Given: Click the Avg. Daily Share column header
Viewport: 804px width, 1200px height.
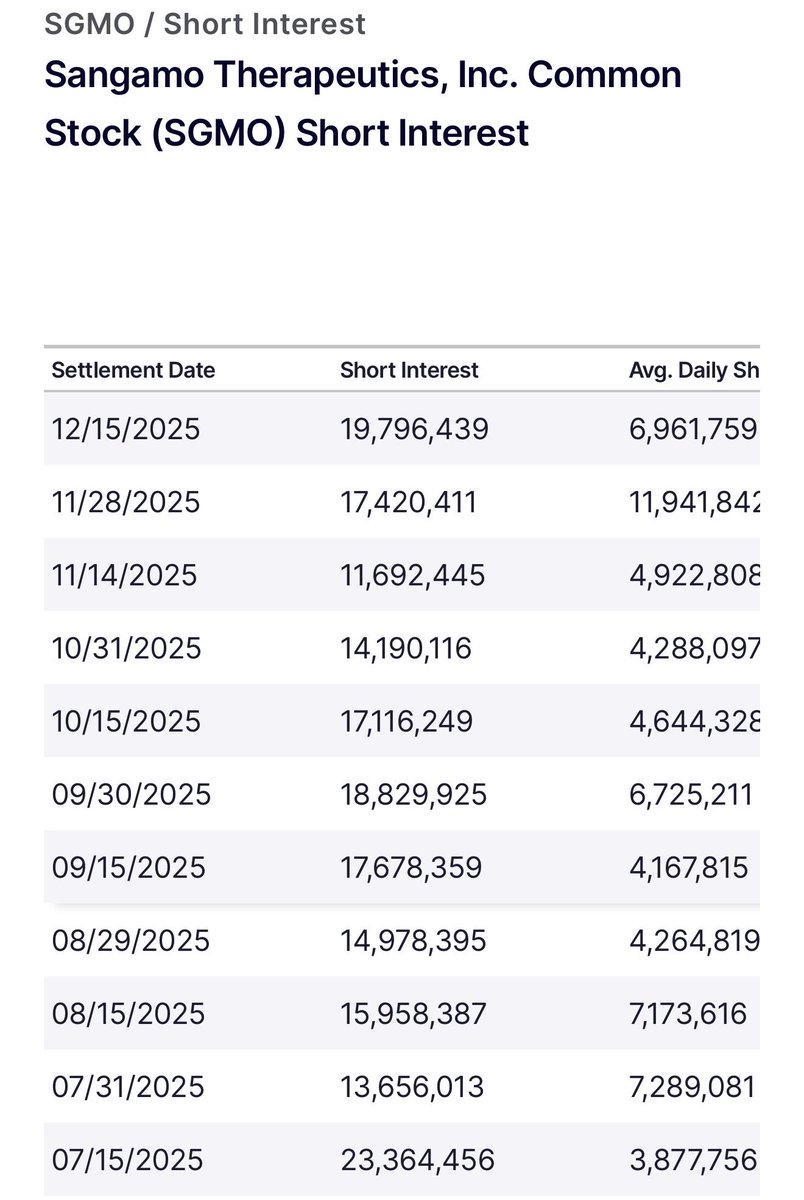Looking at the screenshot, I should coord(694,370).
